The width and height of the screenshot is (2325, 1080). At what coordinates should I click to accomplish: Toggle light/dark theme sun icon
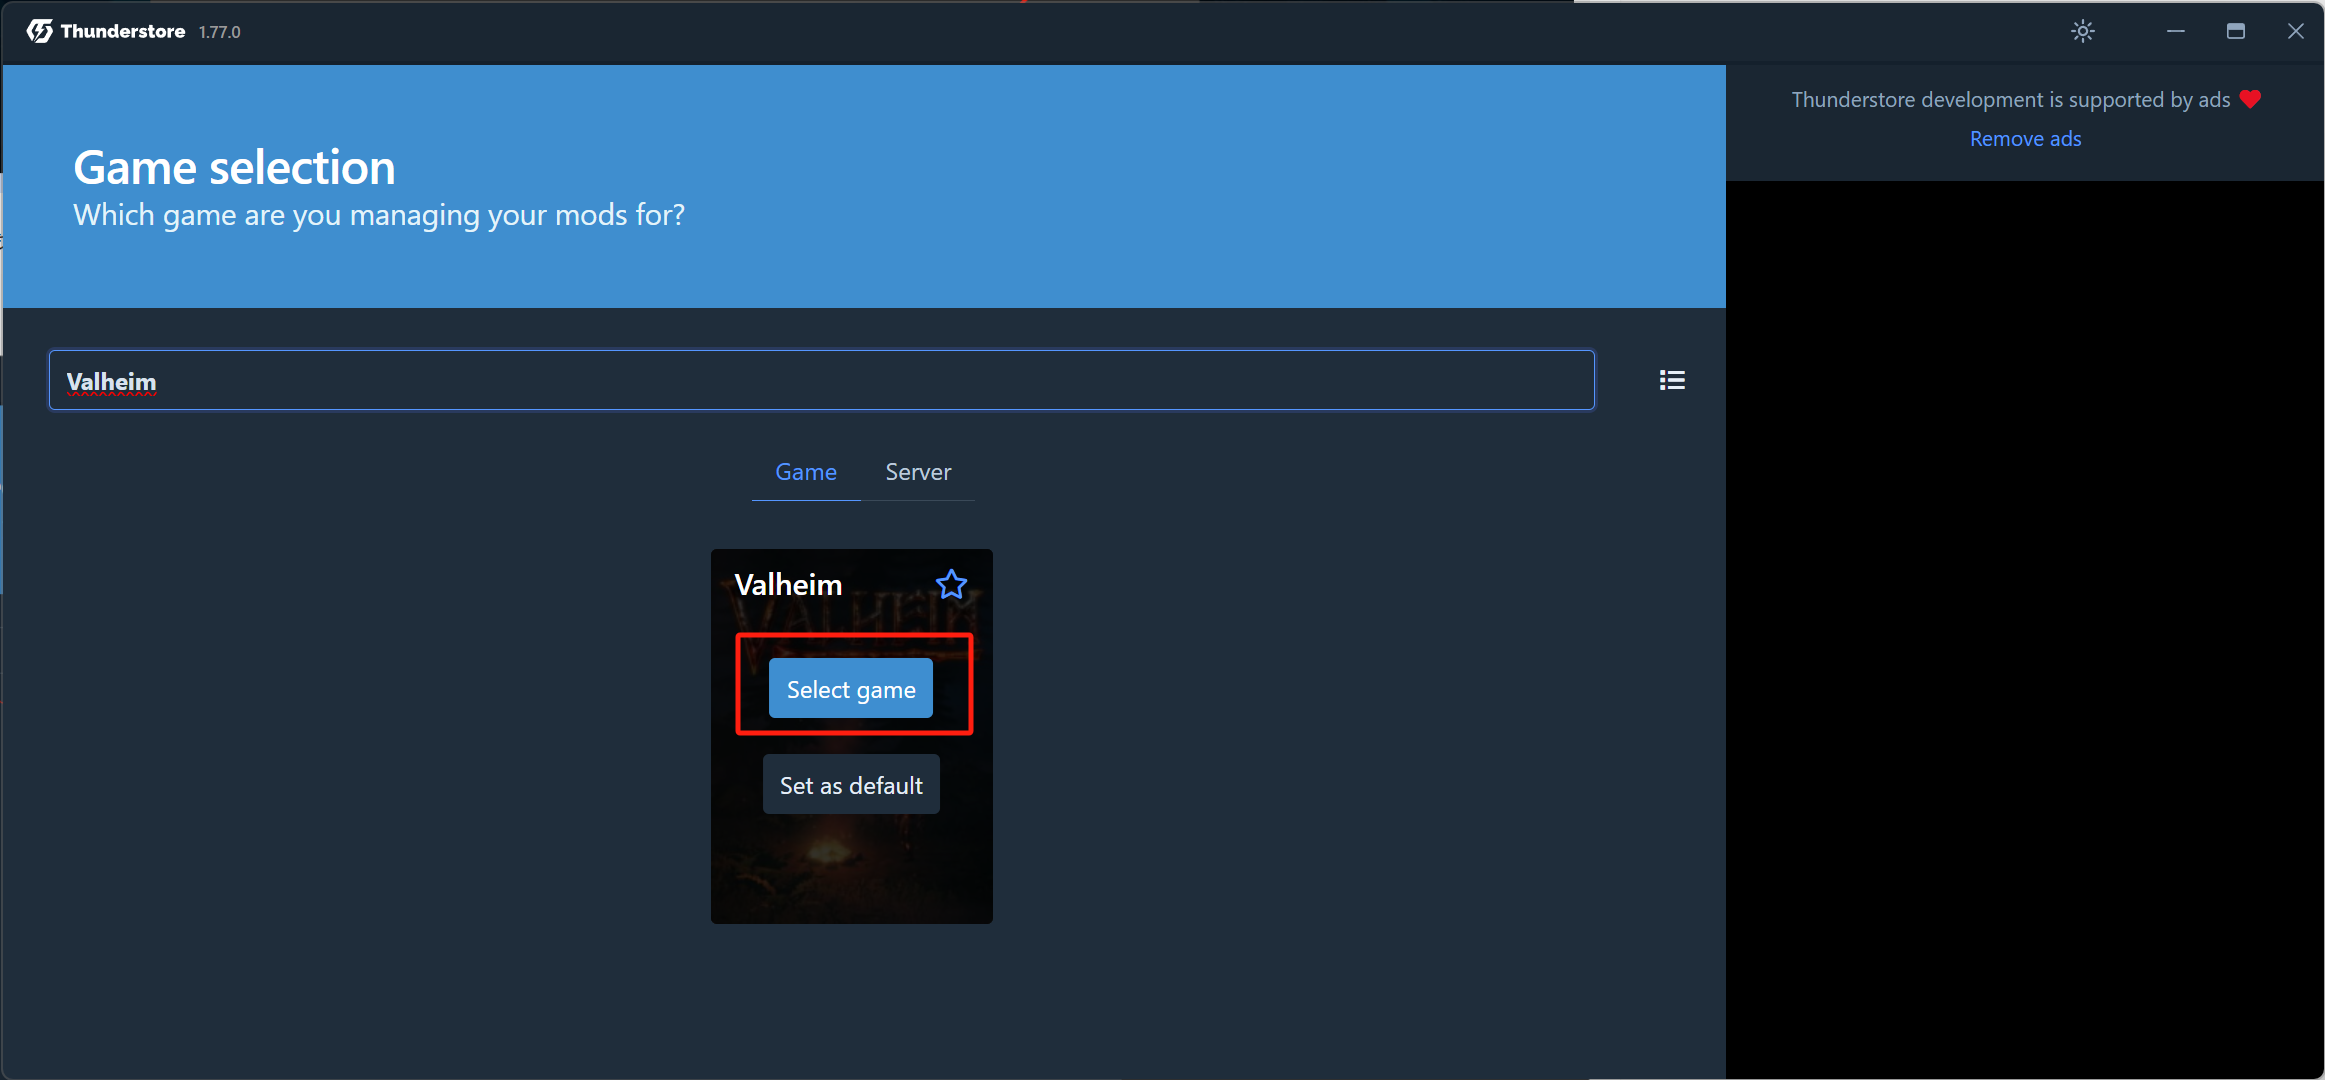point(2082,31)
